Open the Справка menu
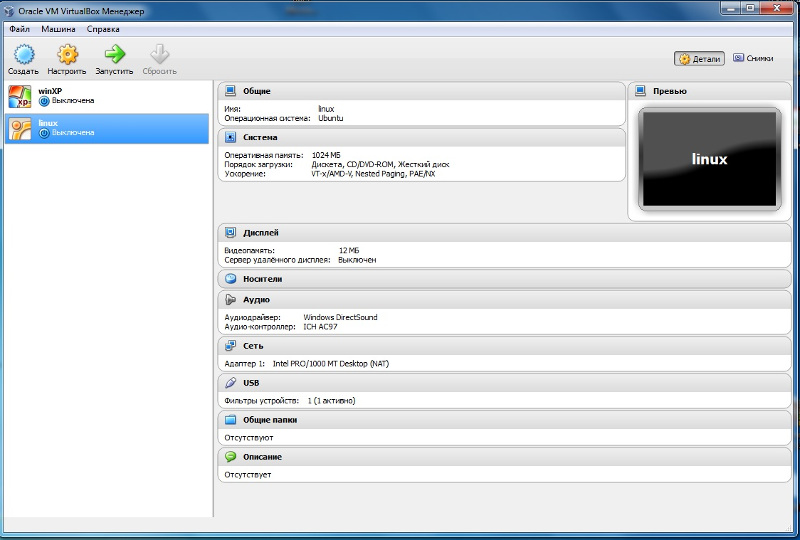The height and width of the screenshot is (540, 800). 103,29
